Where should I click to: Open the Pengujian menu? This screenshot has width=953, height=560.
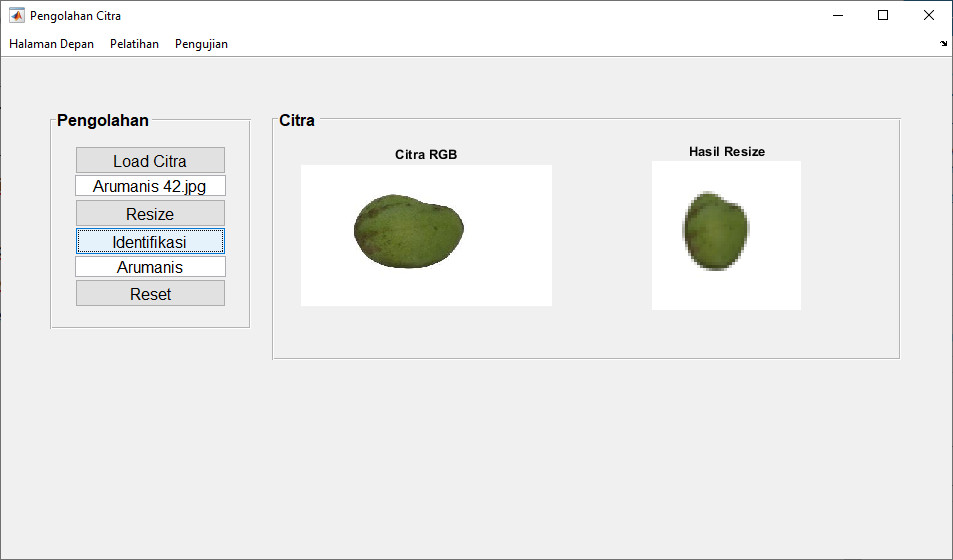click(x=201, y=44)
